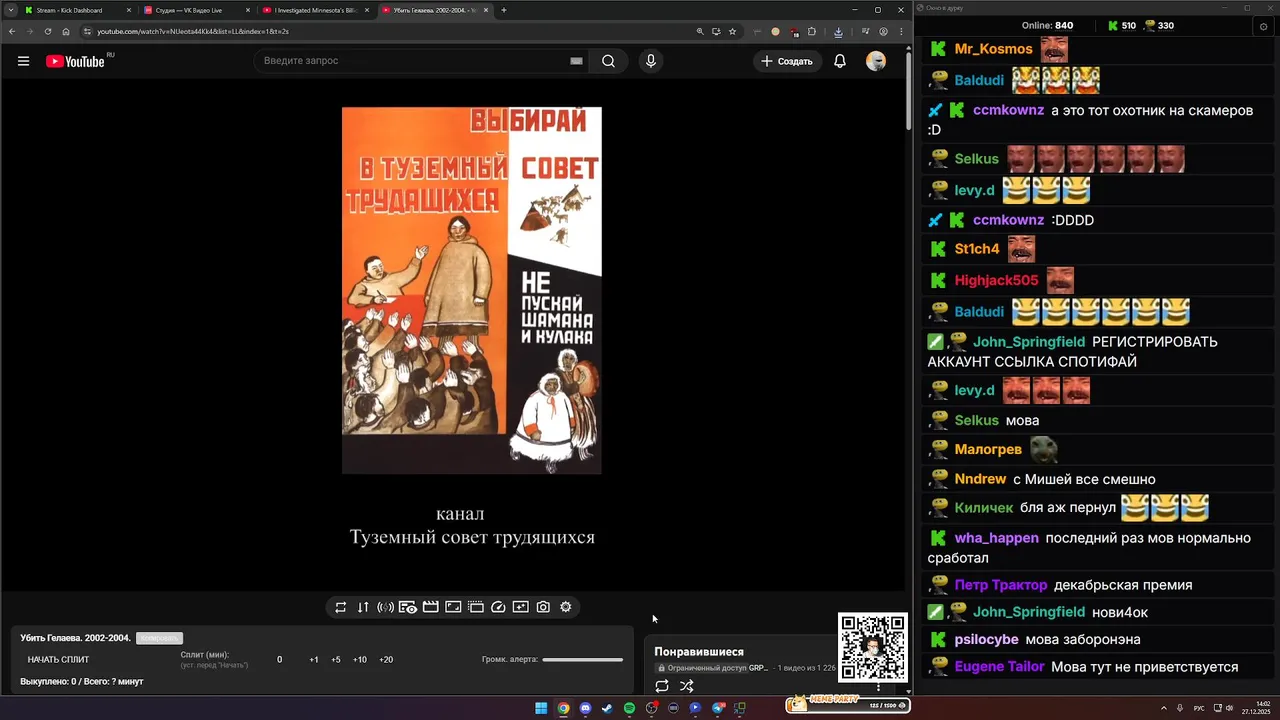Click the Копировать button next to title
1280x720 pixels.
point(159,638)
